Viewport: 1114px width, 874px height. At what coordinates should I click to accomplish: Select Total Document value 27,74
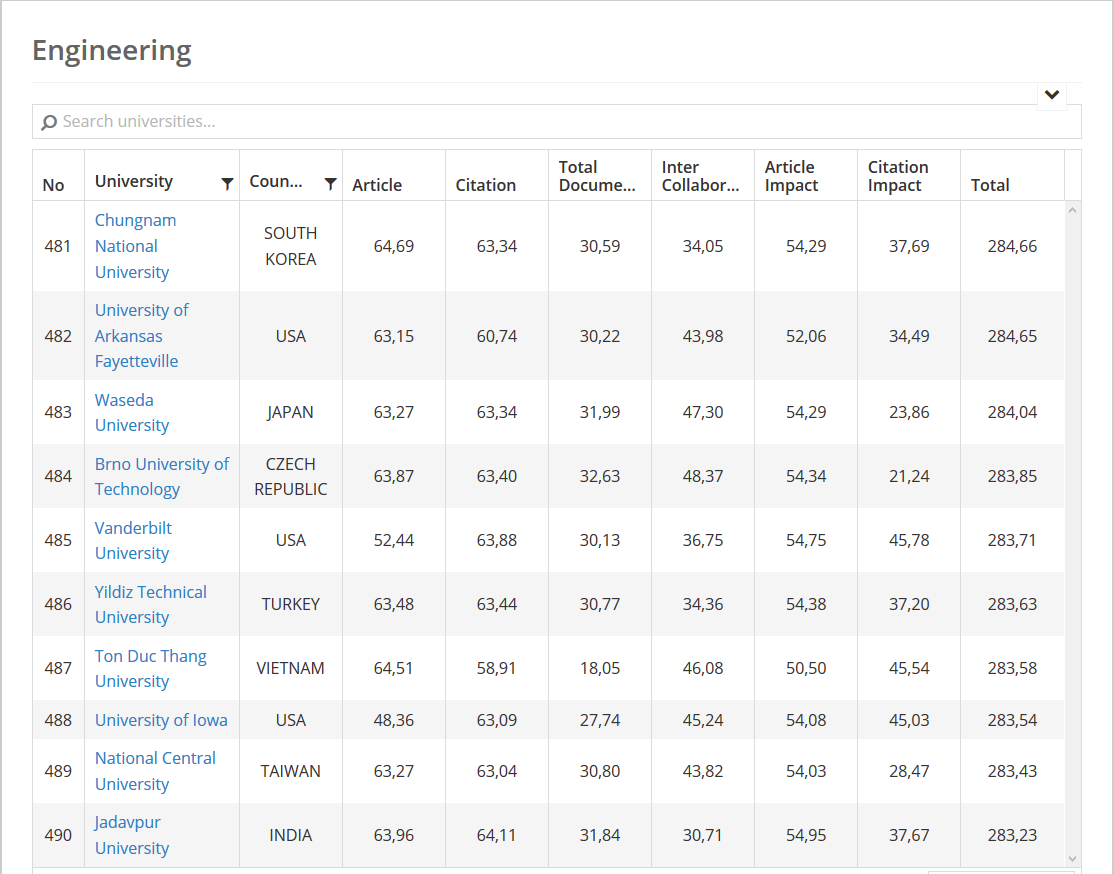click(x=600, y=720)
